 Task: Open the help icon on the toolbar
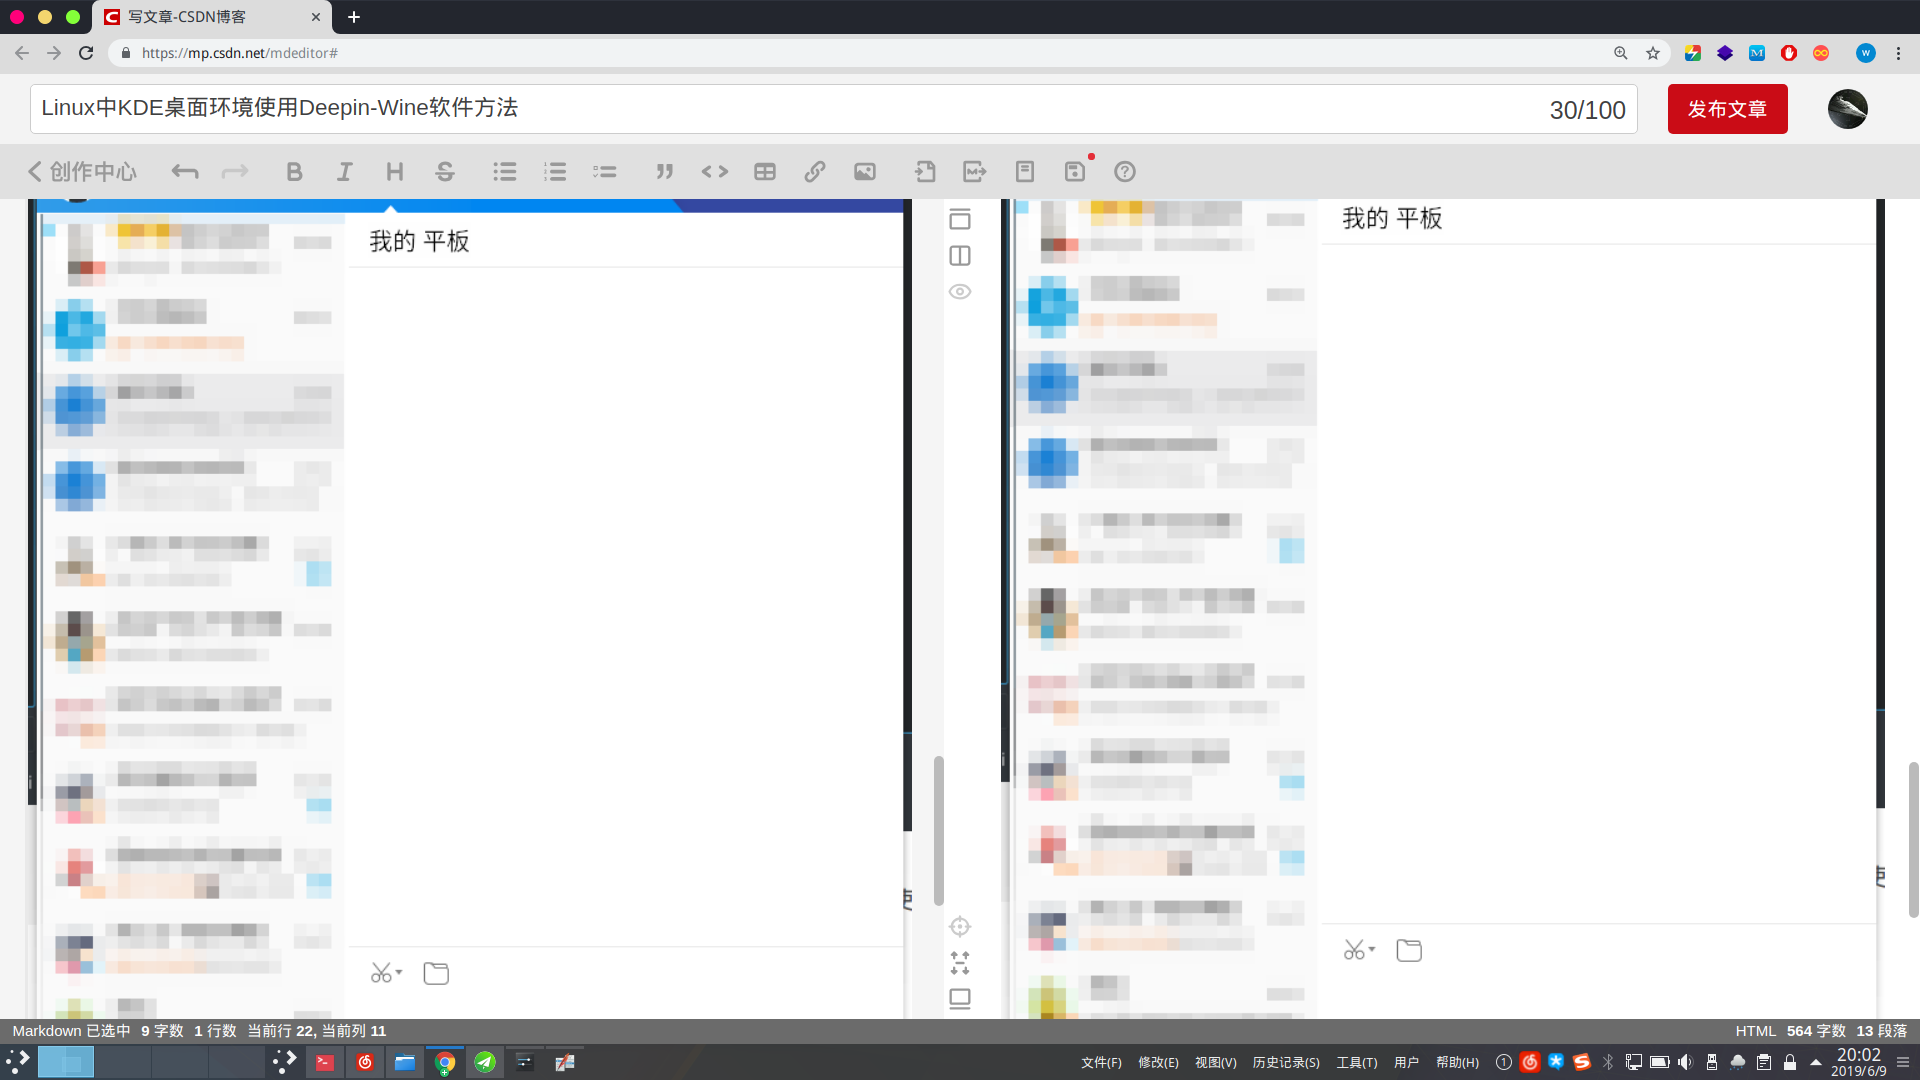click(1125, 171)
